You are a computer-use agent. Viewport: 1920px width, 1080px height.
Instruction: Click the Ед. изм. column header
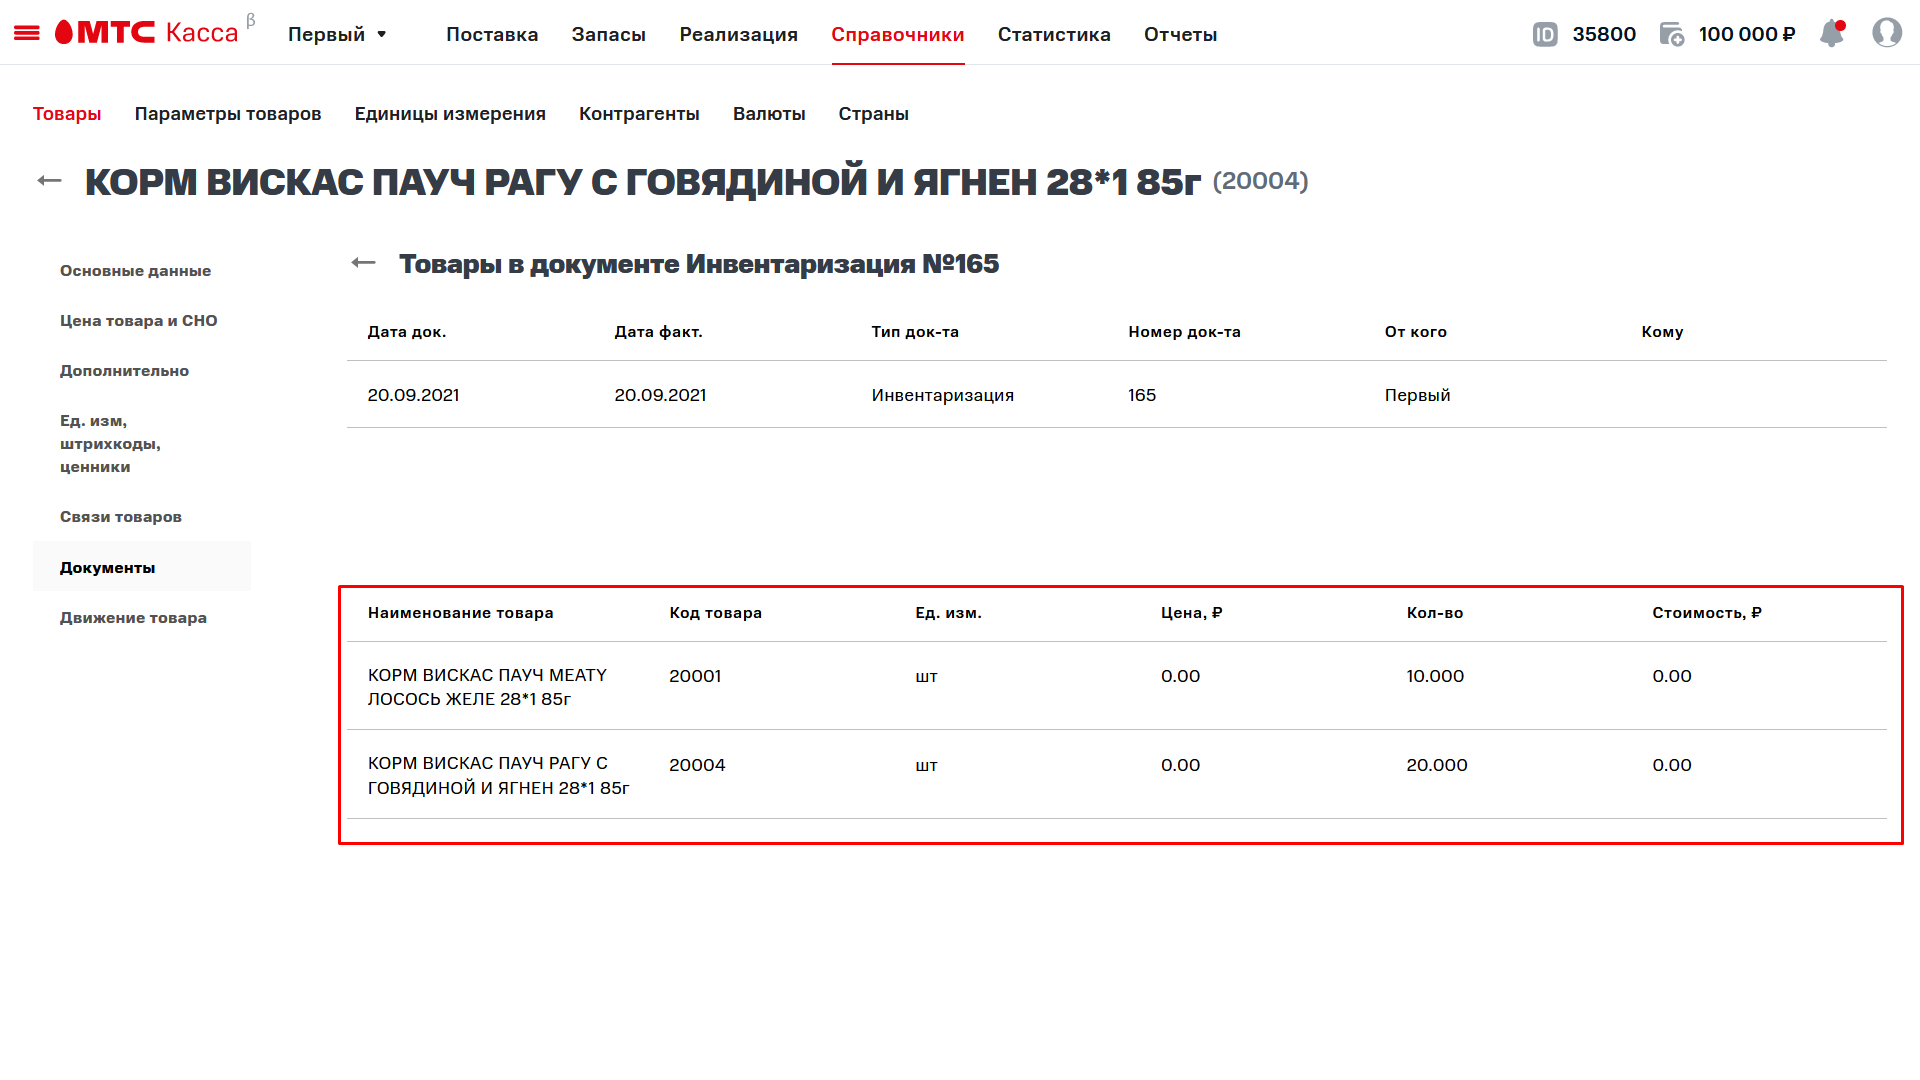[949, 613]
